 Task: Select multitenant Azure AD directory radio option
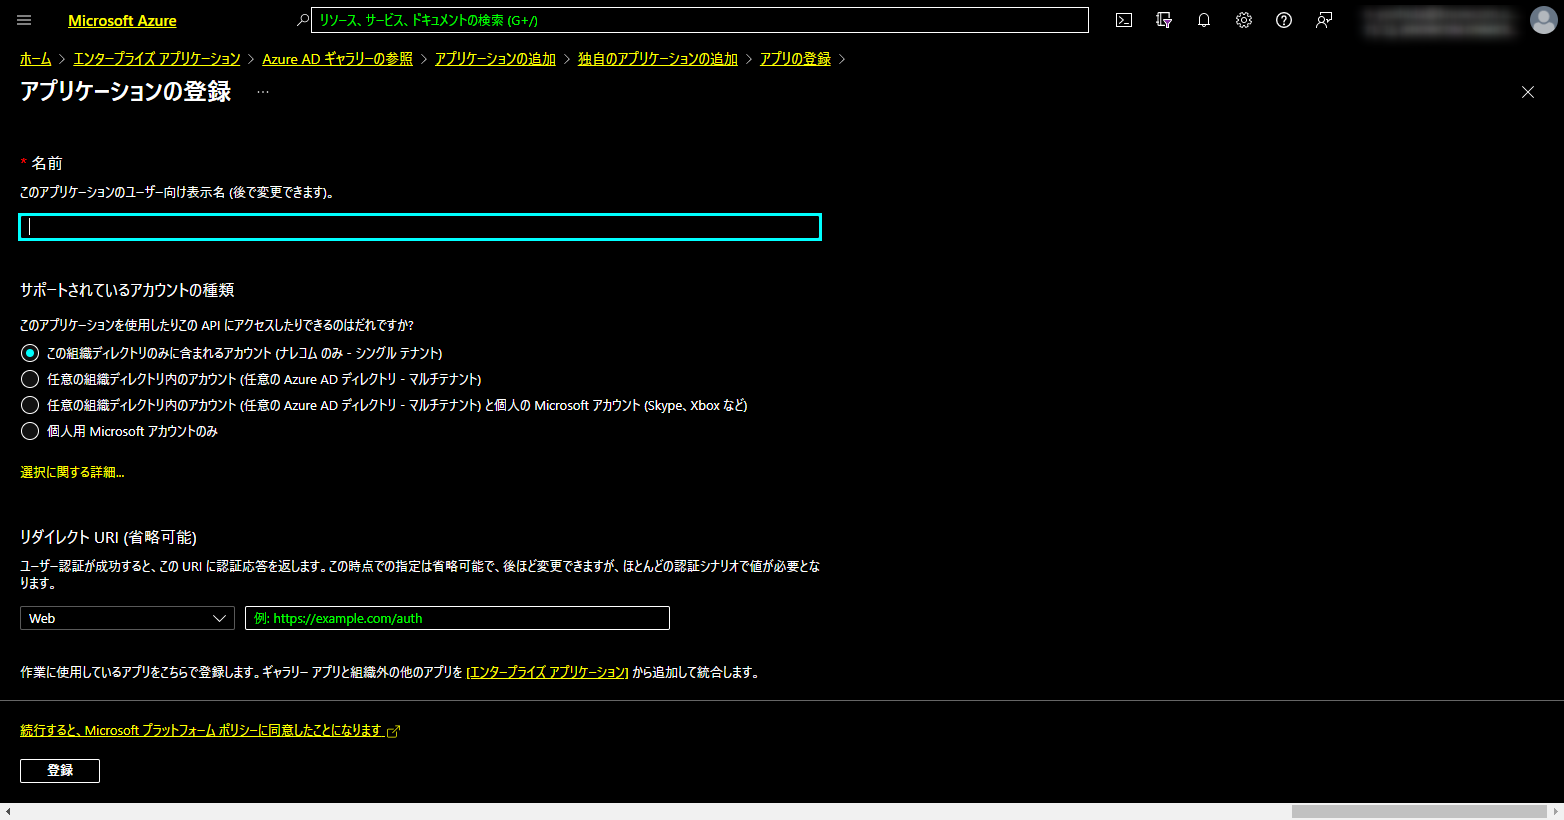[x=30, y=379]
